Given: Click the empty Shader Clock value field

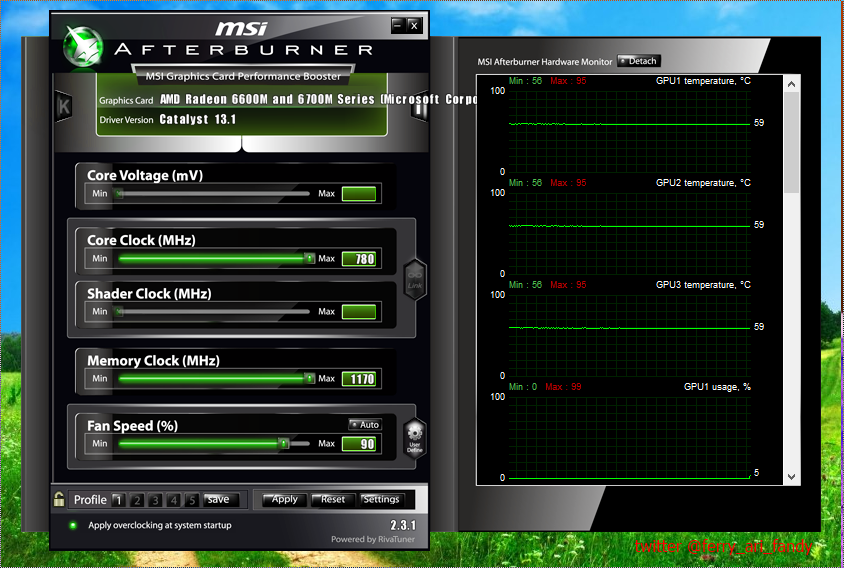Looking at the screenshot, I should 359,312.
